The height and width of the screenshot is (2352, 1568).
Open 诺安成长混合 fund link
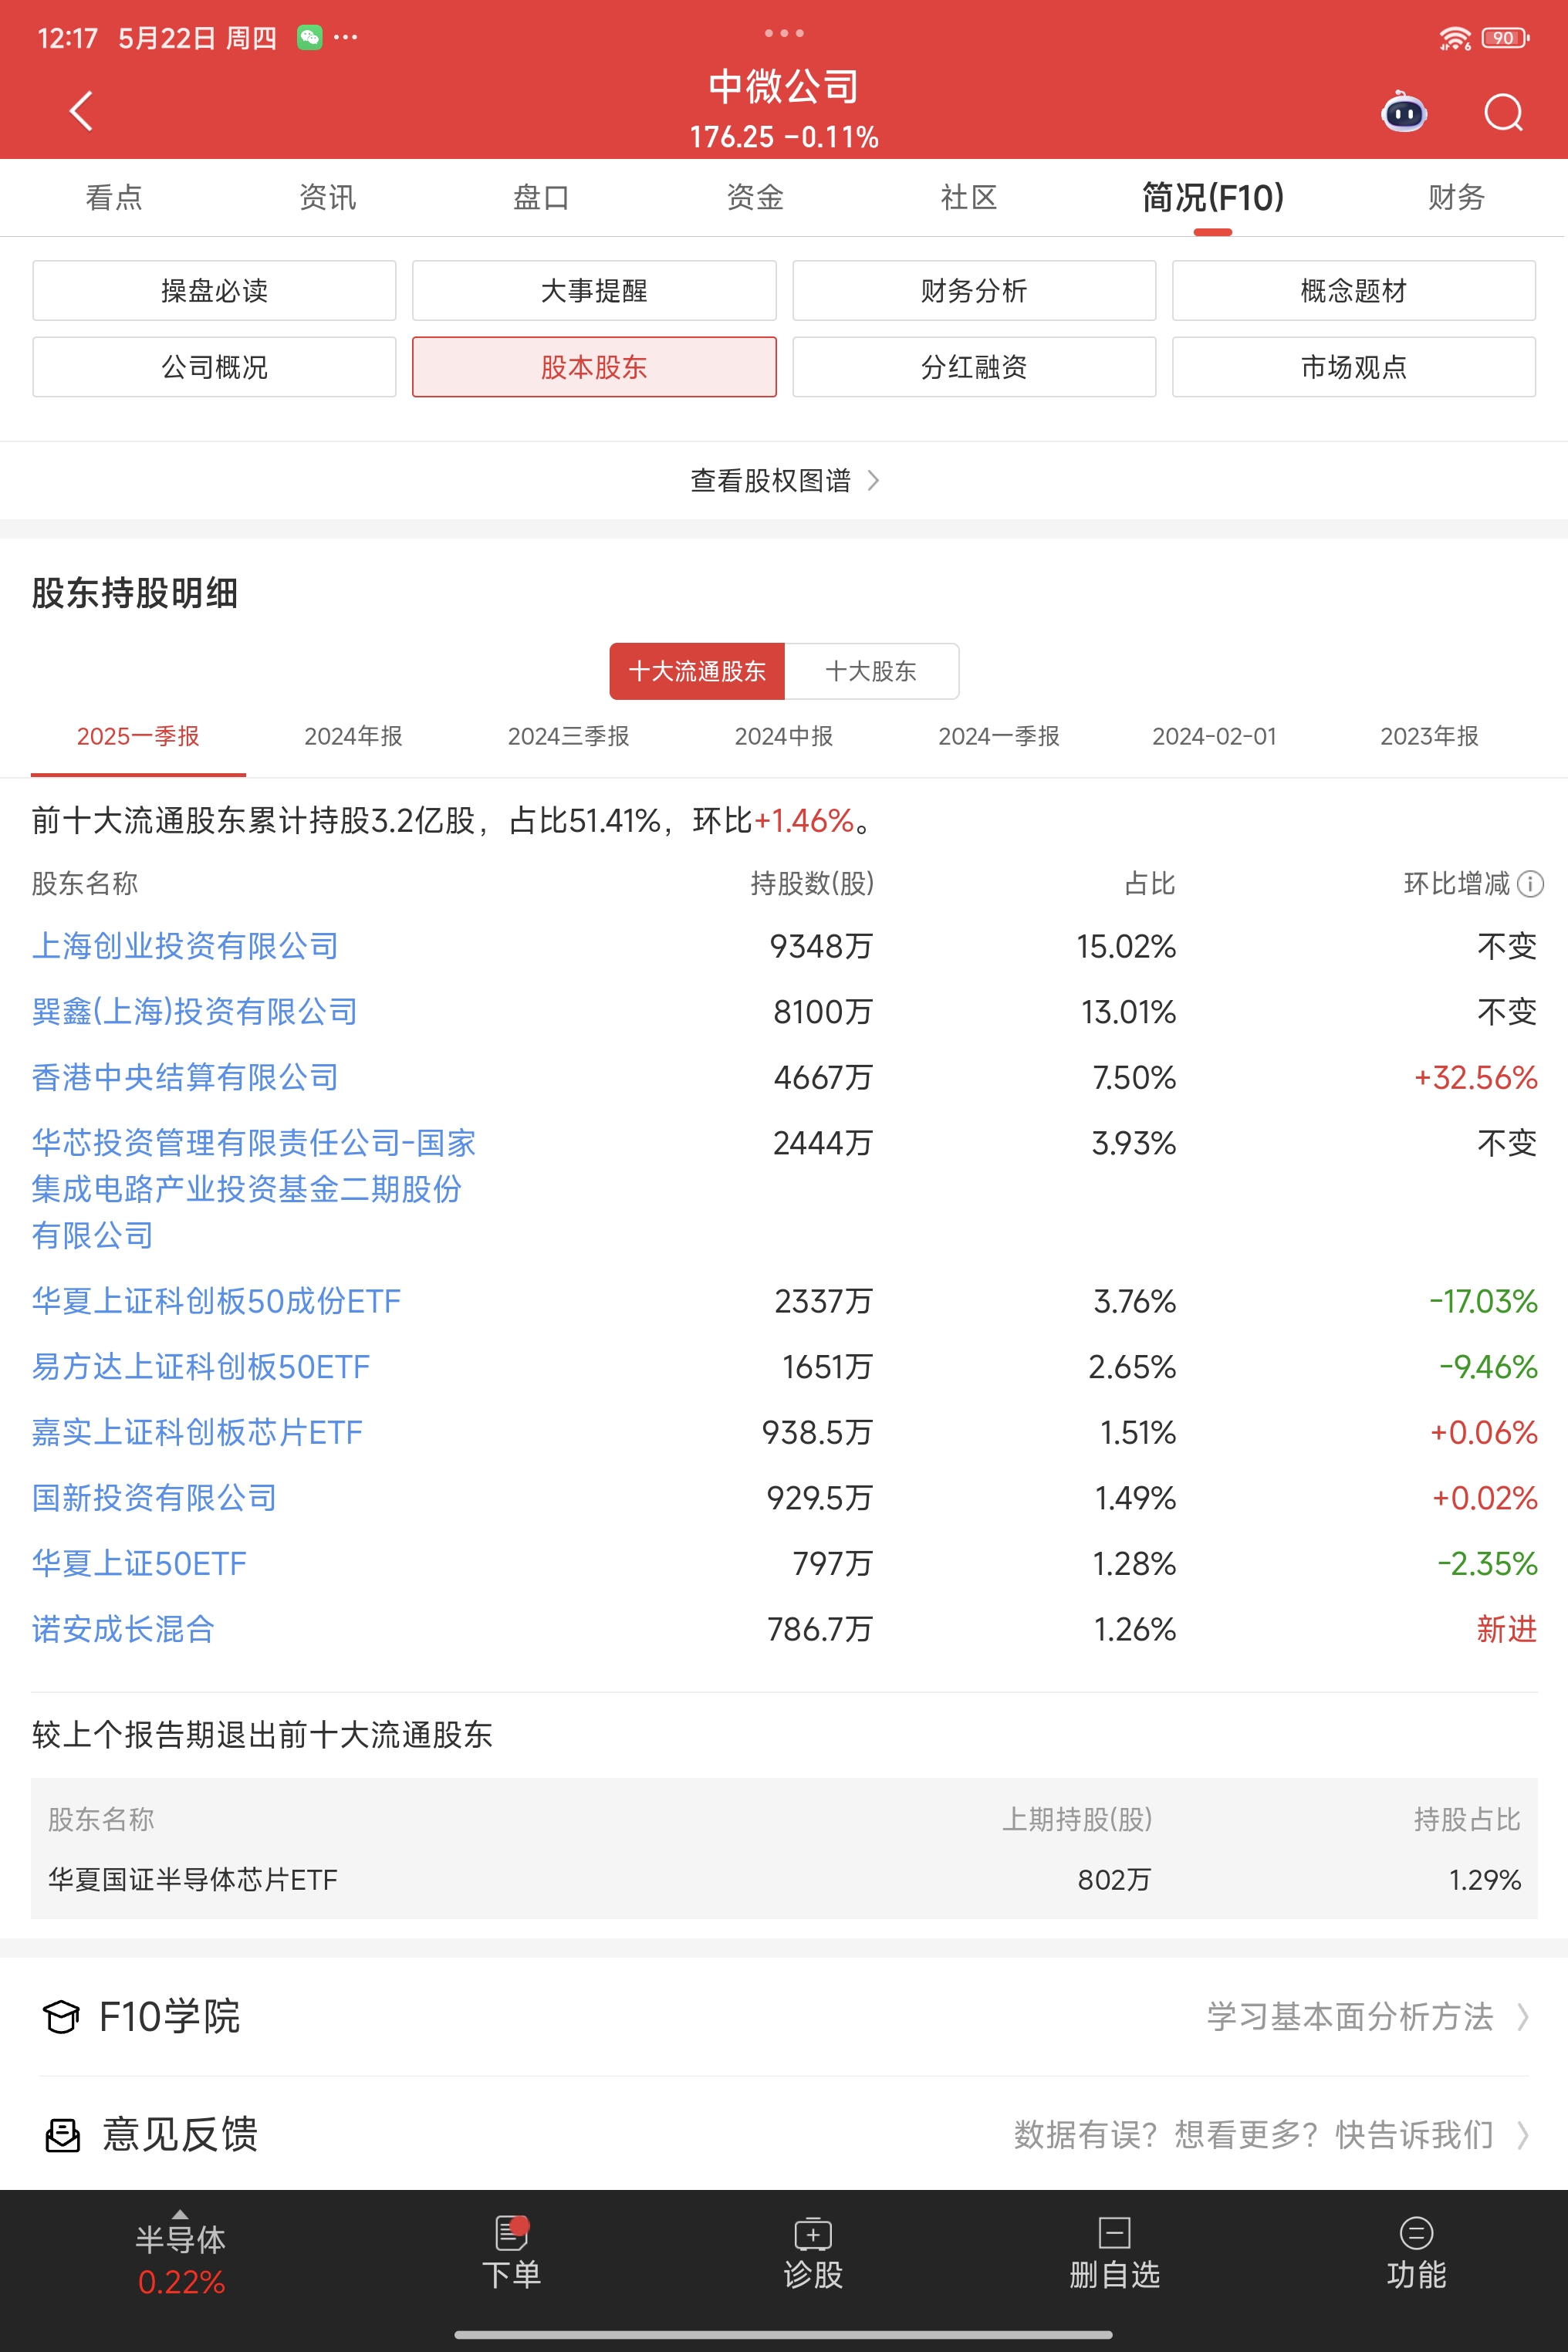(x=123, y=1629)
